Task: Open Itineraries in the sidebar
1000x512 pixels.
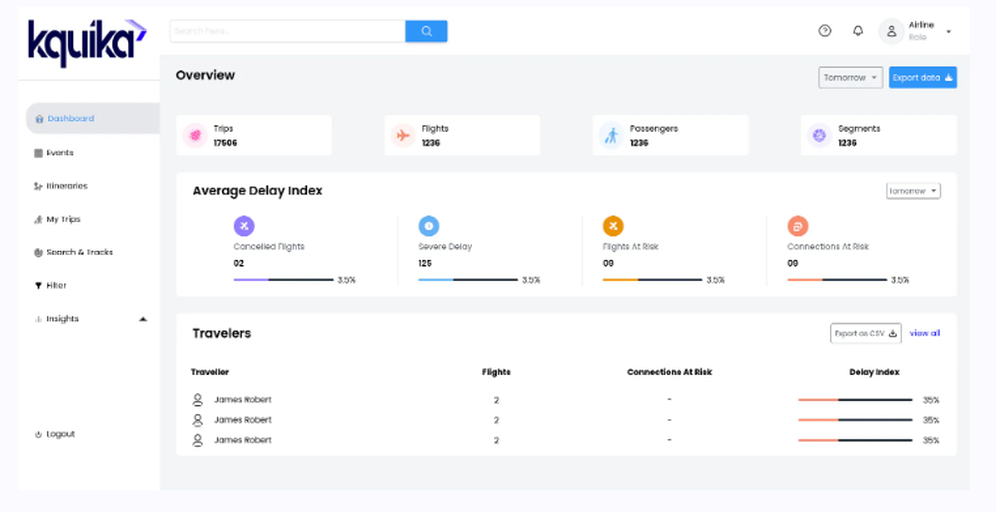Action: point(66,186)
